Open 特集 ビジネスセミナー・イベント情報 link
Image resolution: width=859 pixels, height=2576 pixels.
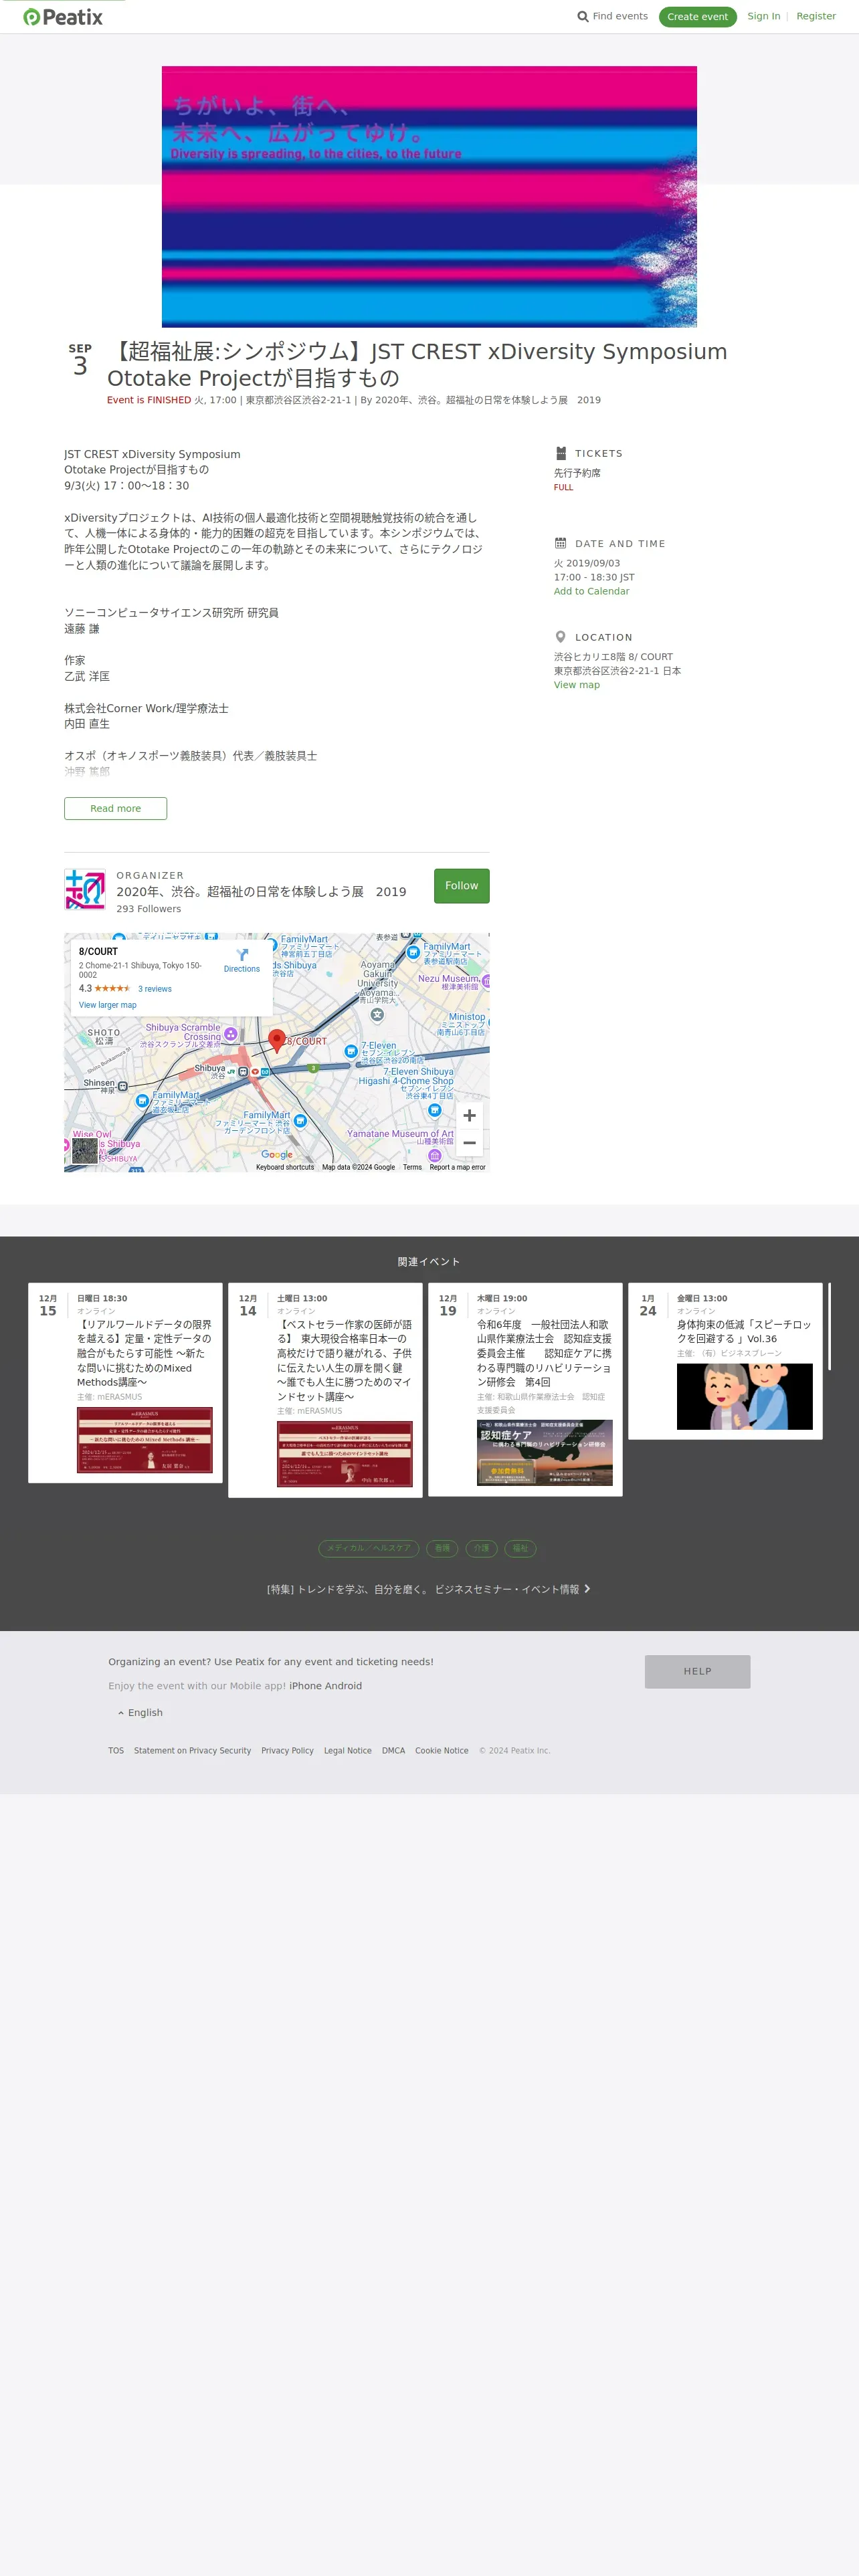click(x=429, y=1589)
